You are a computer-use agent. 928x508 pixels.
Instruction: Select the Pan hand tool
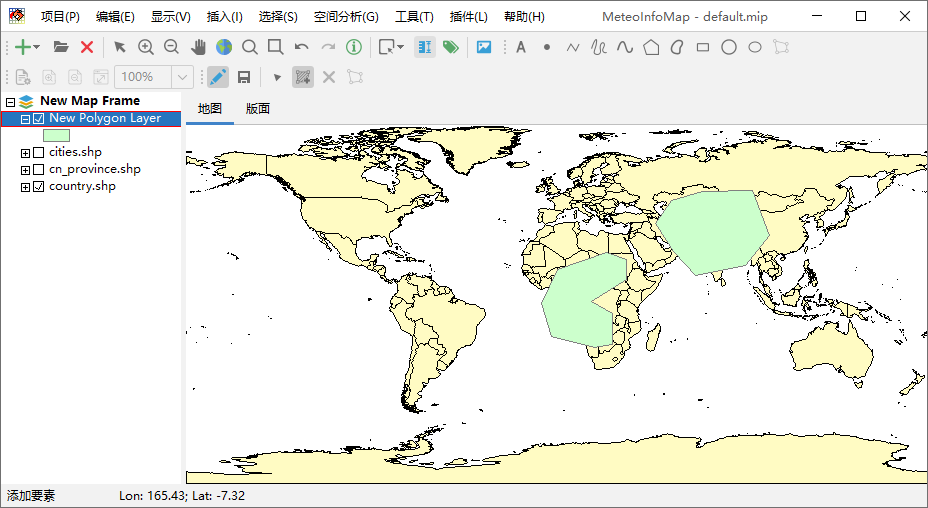[x=198, y=47]
